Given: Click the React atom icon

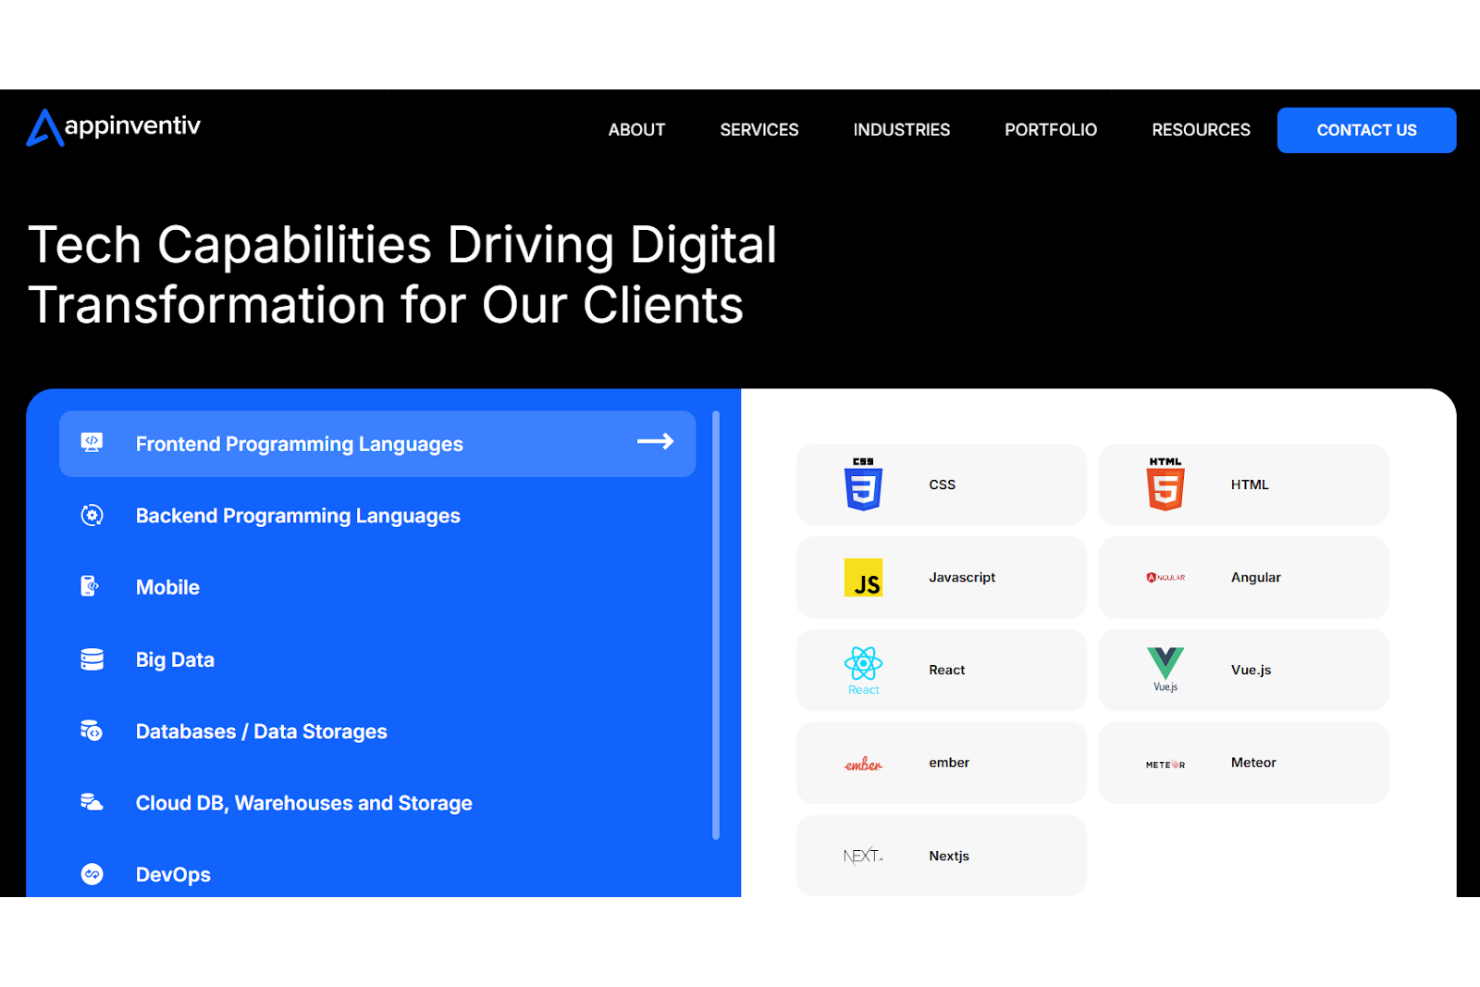Looking at the screenshot, I should coord(863,666).
